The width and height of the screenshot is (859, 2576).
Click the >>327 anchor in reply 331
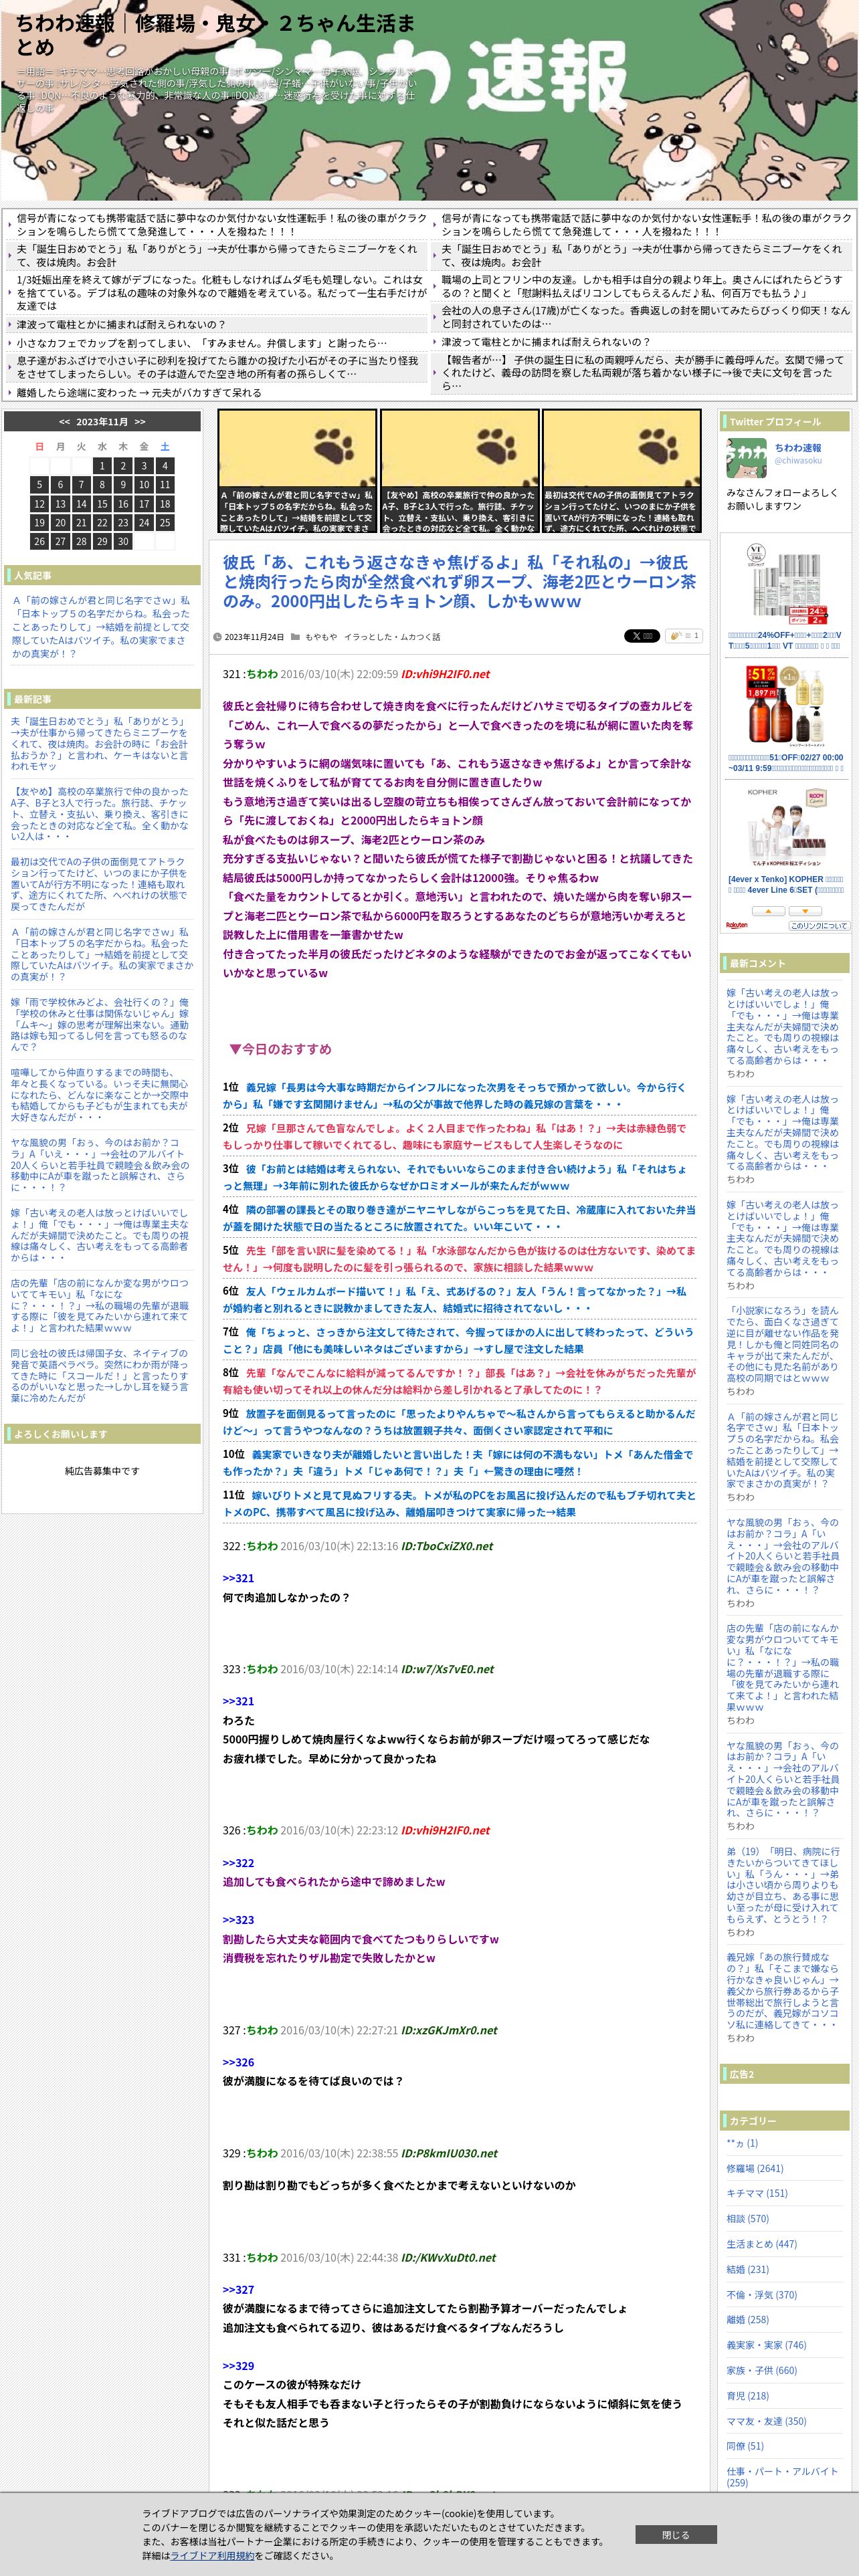pyautogui.click(x=238, y=2290)
